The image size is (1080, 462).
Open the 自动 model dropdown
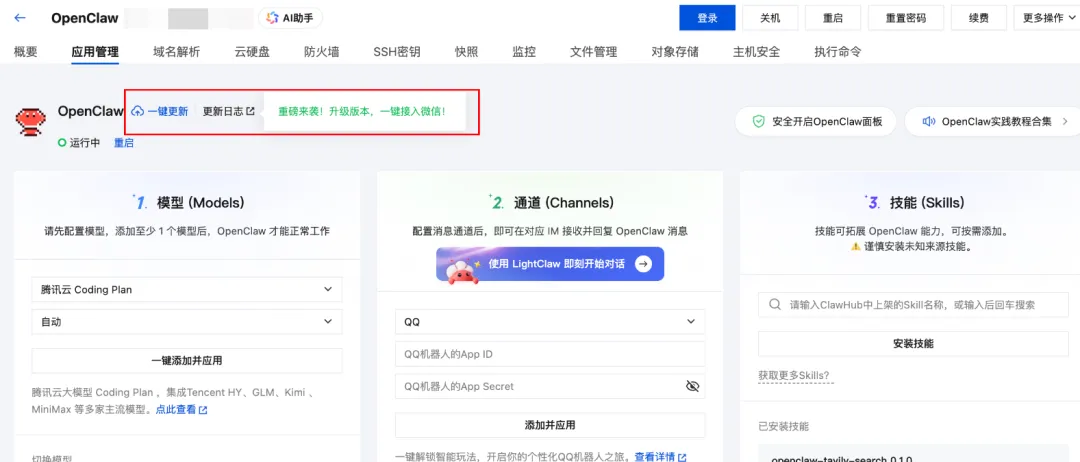[187, 322]
